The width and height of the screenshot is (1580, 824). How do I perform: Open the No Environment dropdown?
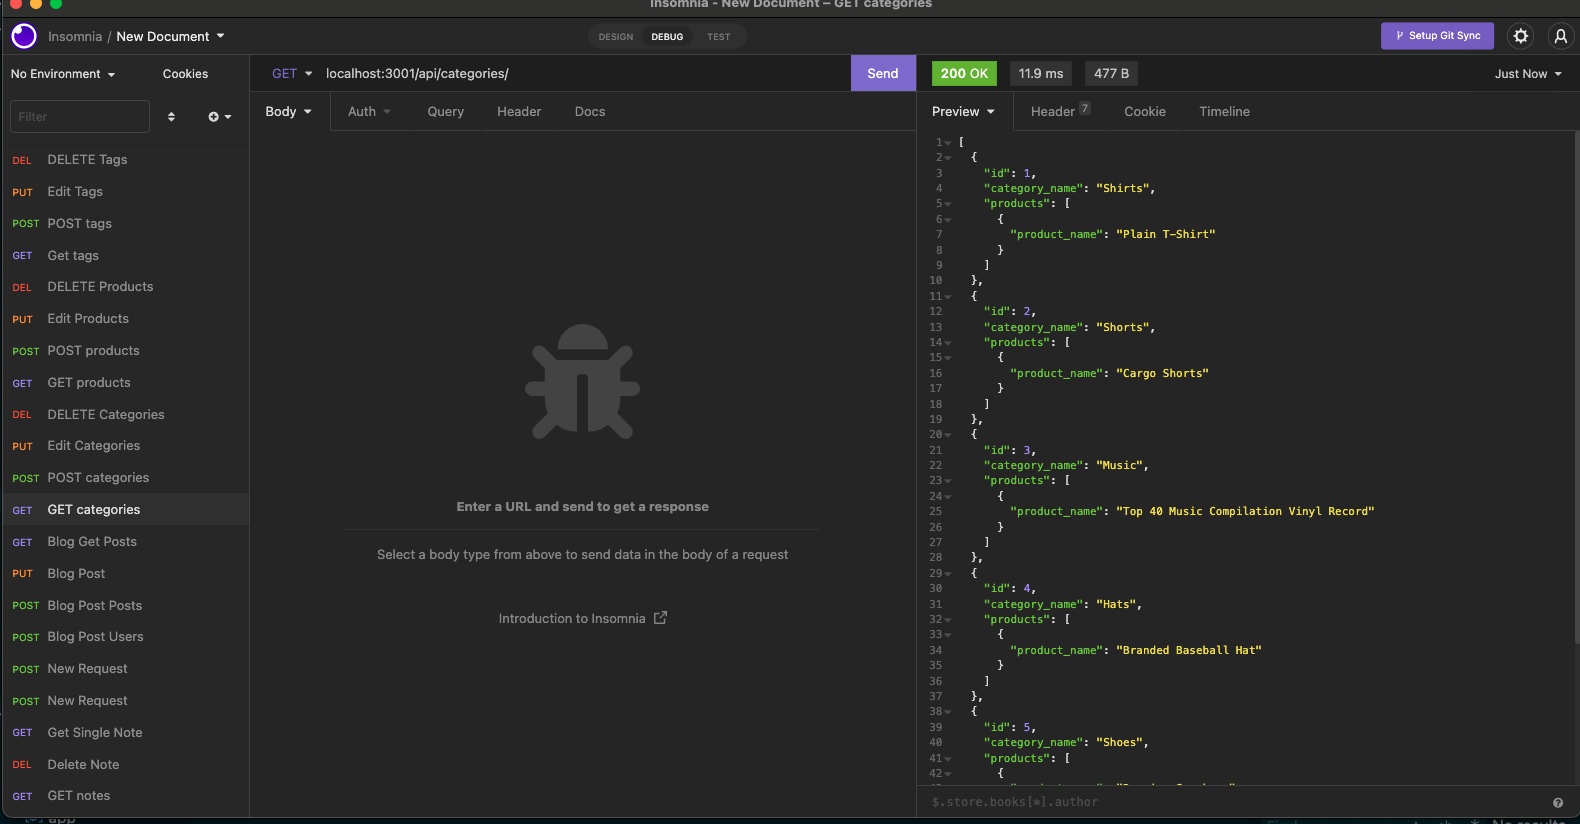(x=63, y=74)
